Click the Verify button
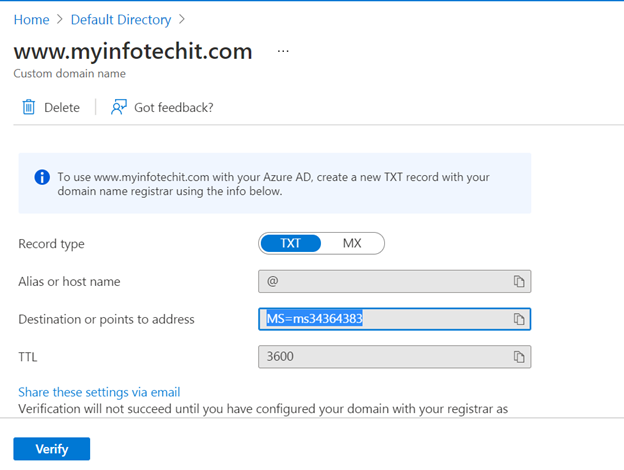The image size is (624, 470). click(x=52, y=449)
